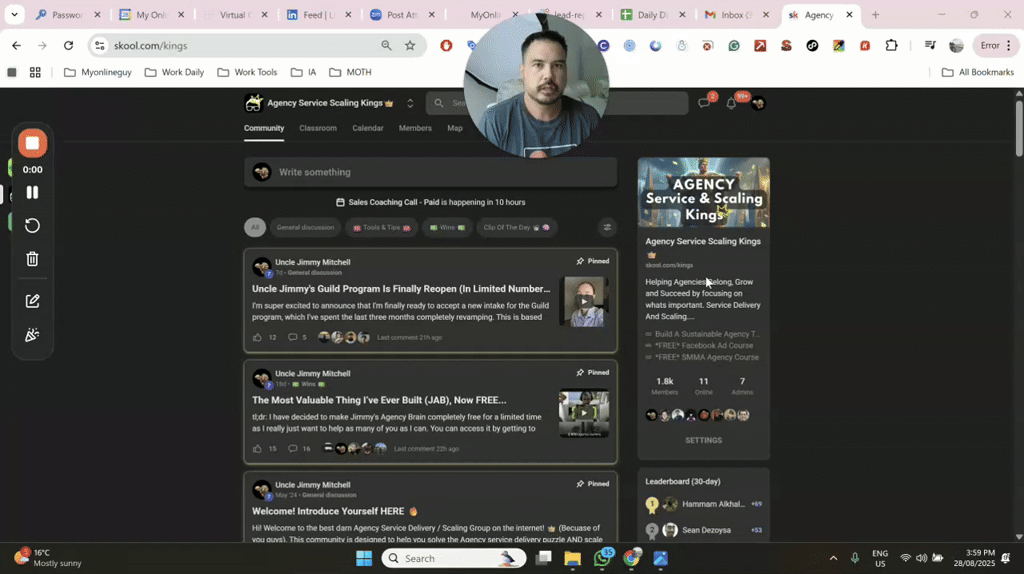The width and height of the screenshot is (1024, 574).
Task: Open the Build A Sustainable Agency link
Action: (x=707, y=334)
